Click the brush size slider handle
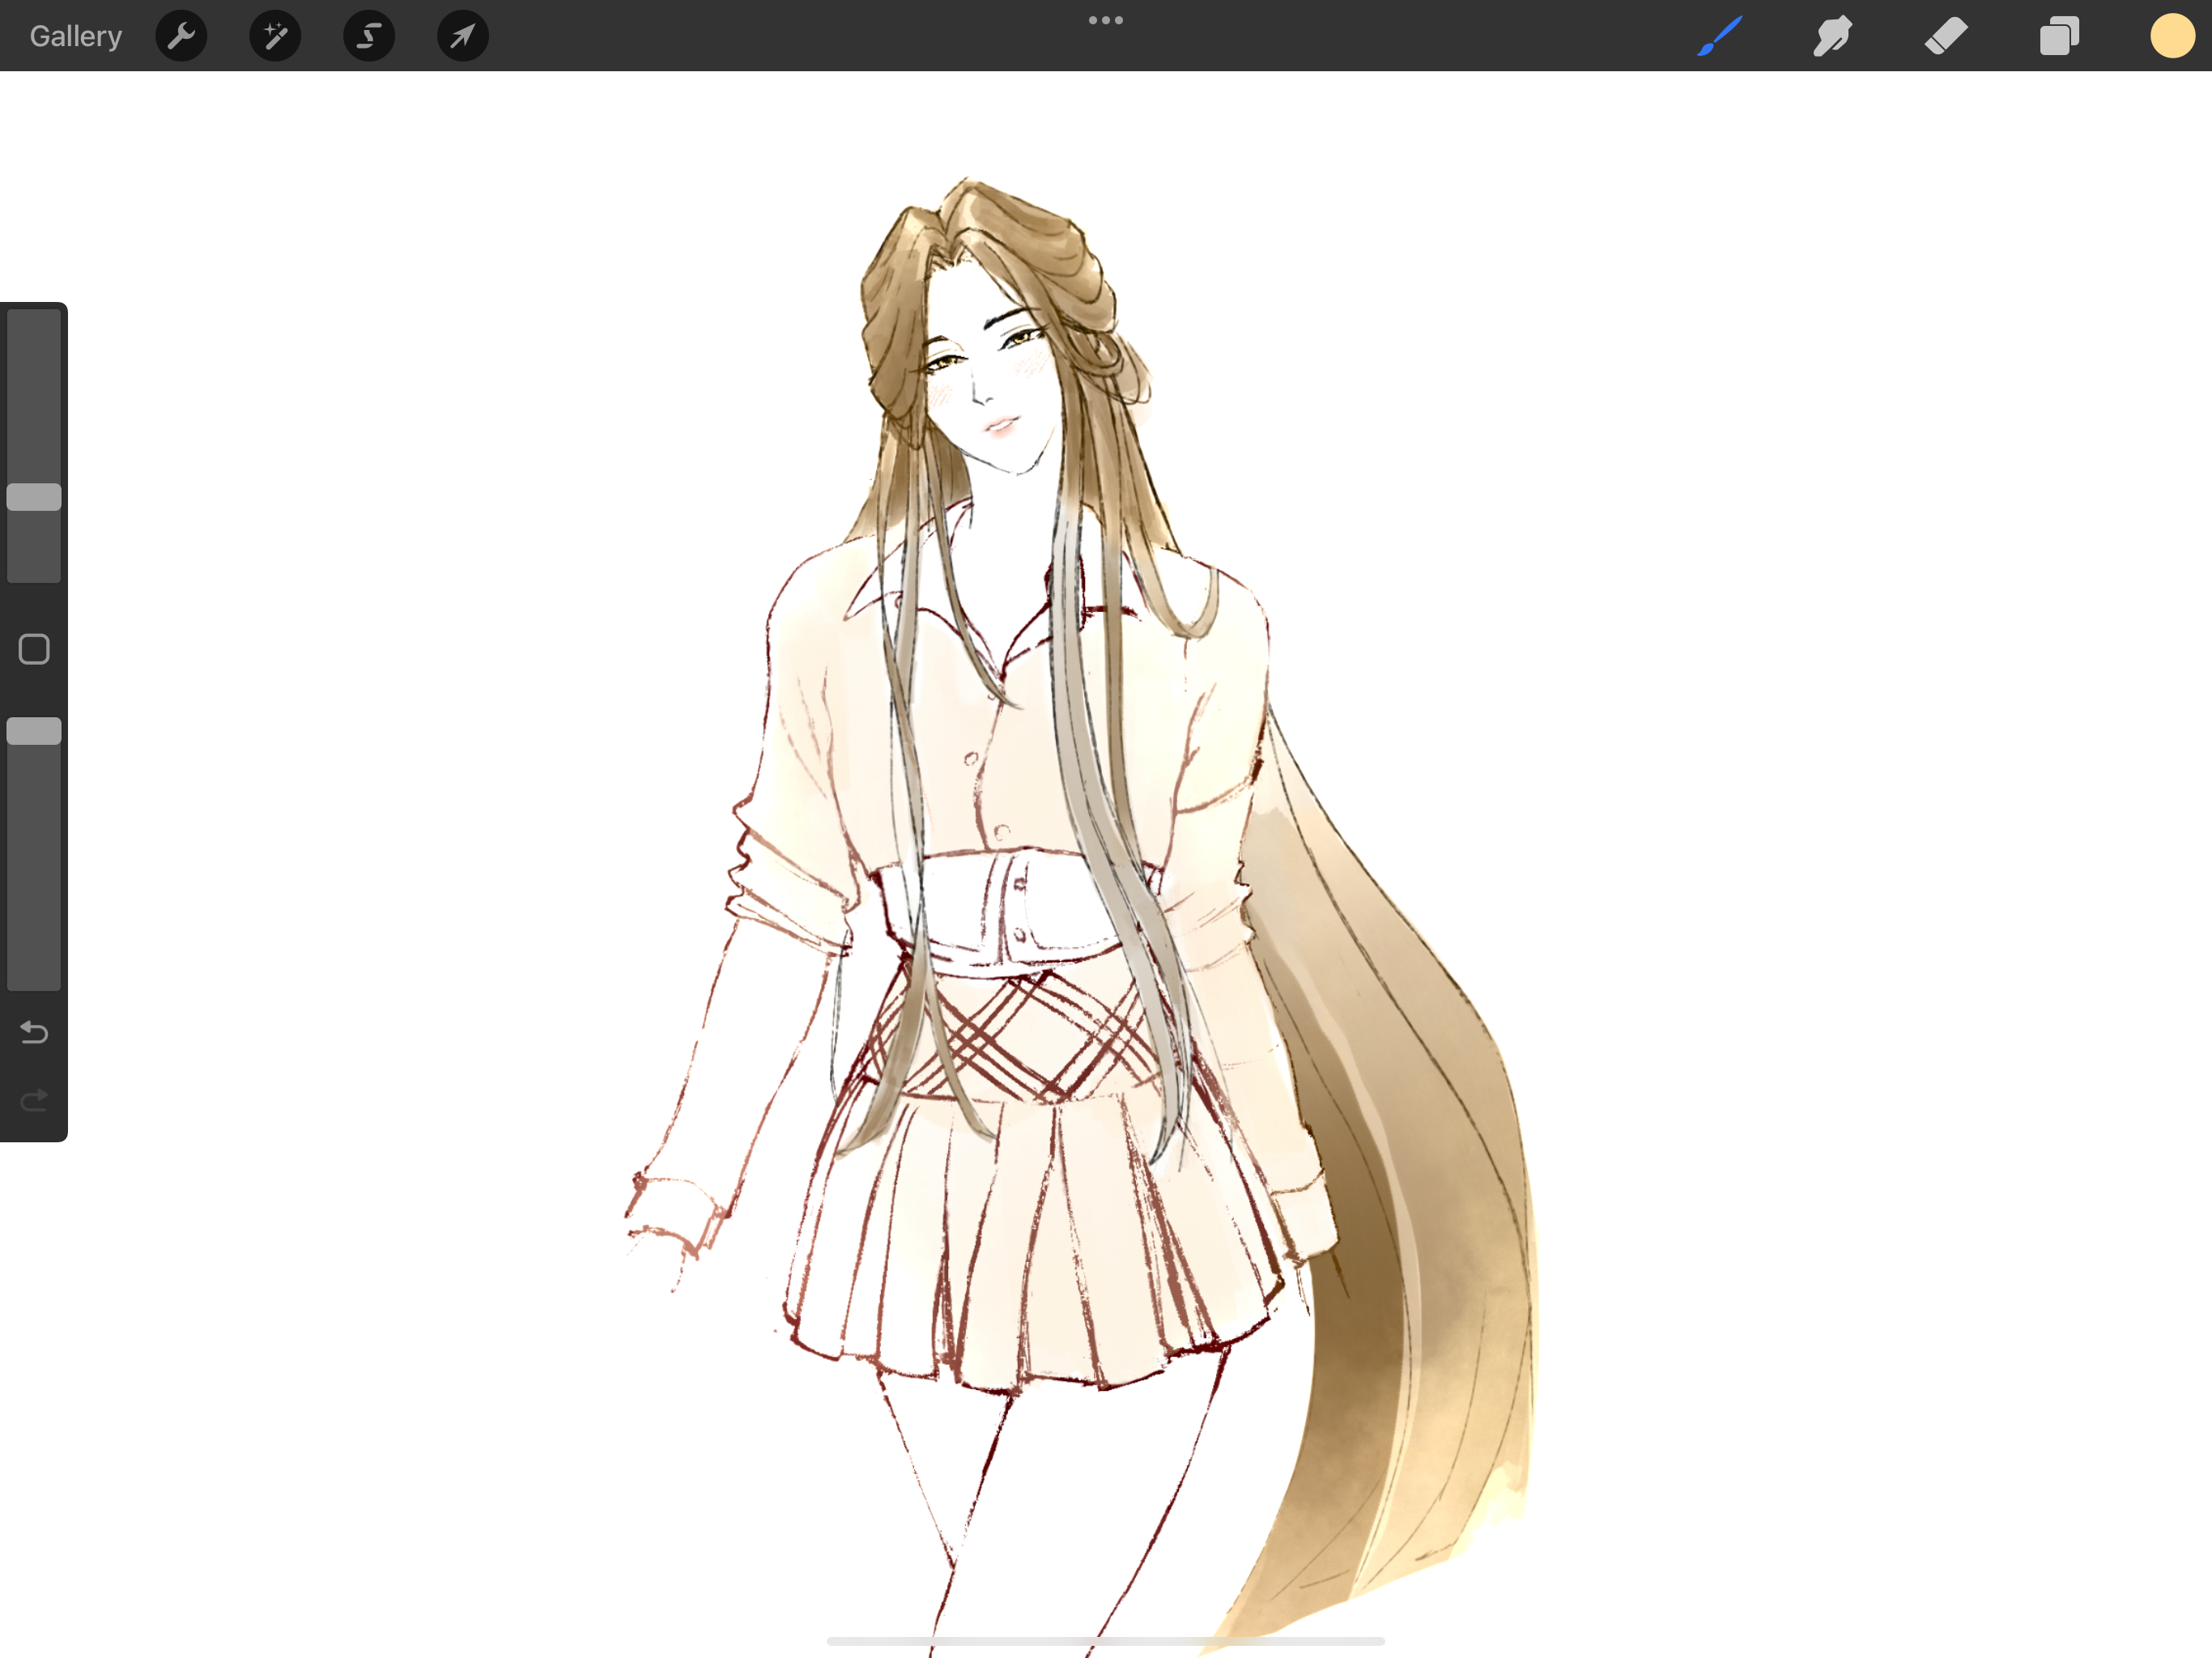Viewport: 2212px width, 1658px height. click(34, 497)
